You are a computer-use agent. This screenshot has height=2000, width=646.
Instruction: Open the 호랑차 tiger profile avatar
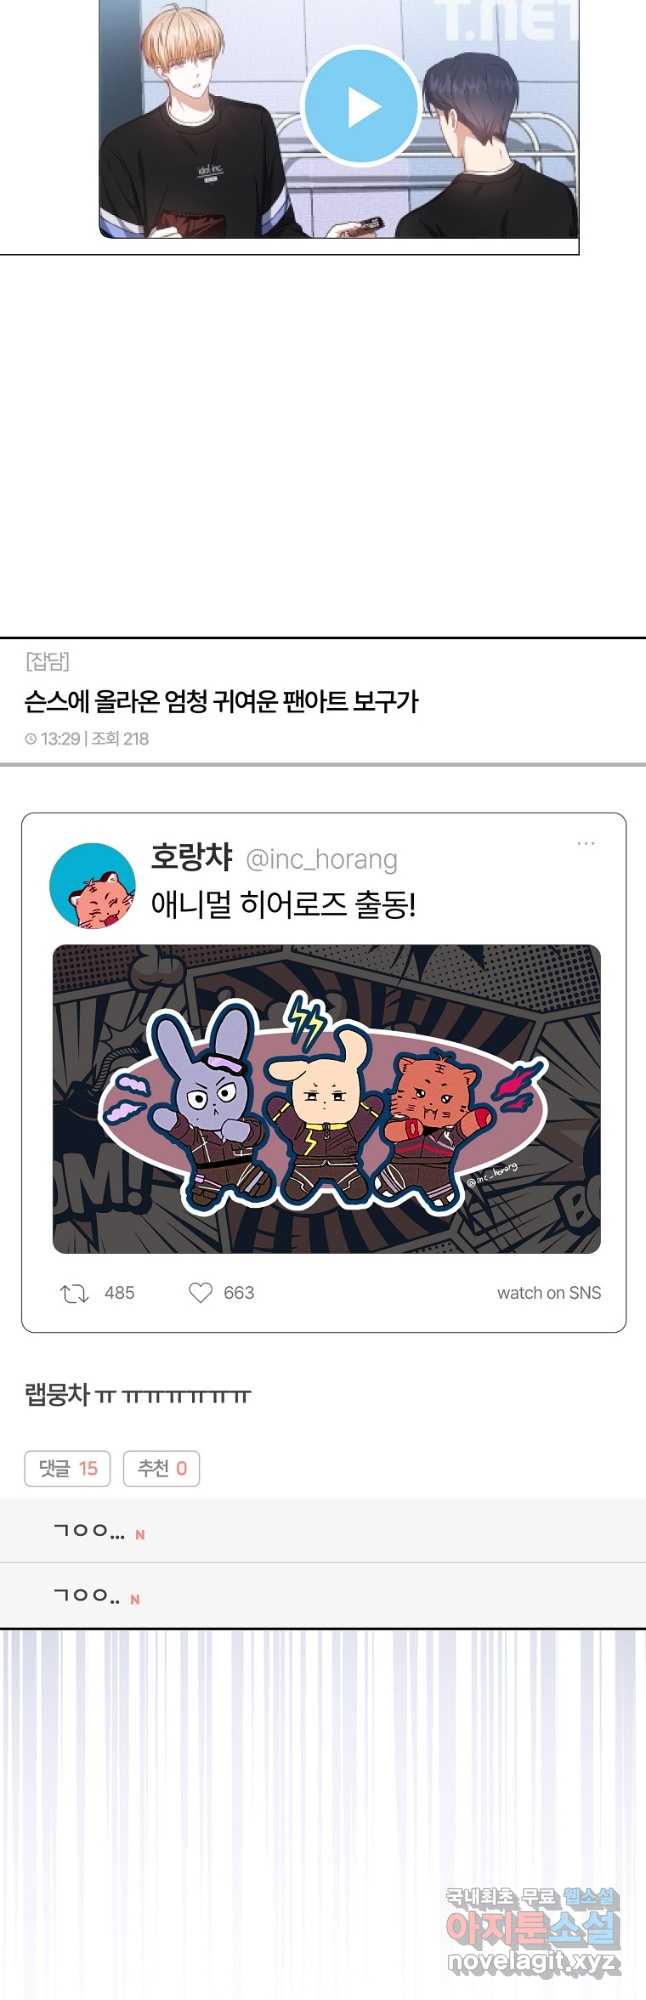(x=92, y=886)
